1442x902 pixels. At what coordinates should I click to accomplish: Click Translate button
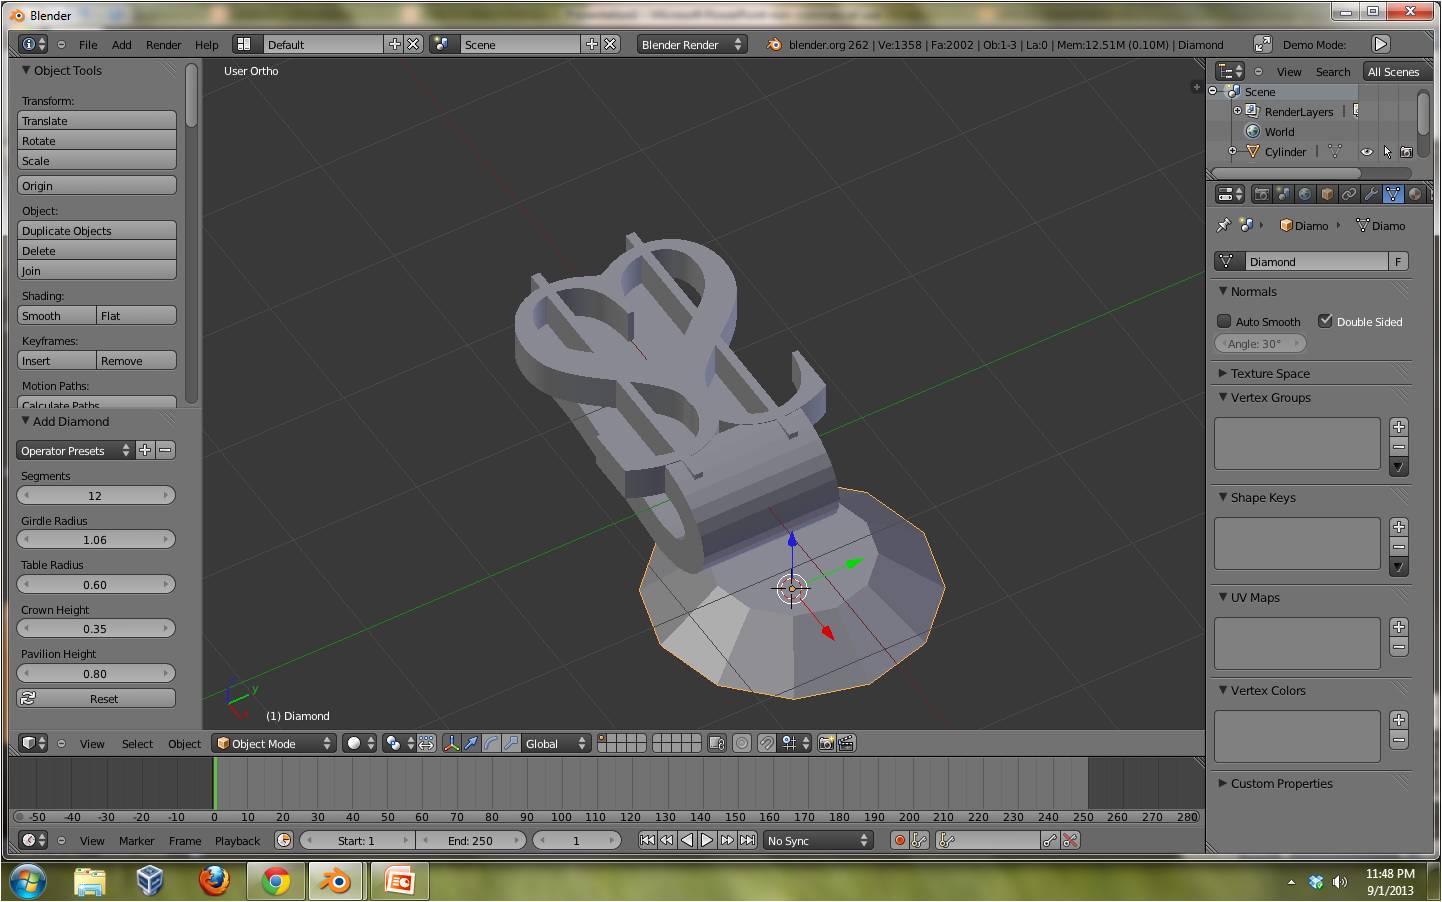97,120
